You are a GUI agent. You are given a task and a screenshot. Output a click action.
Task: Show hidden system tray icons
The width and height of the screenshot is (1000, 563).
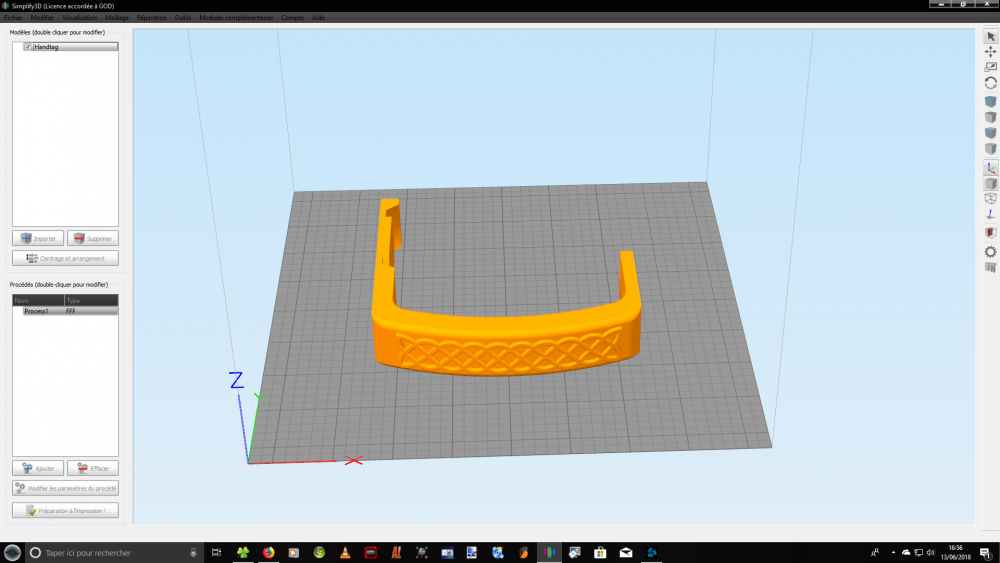coord(893,553)
